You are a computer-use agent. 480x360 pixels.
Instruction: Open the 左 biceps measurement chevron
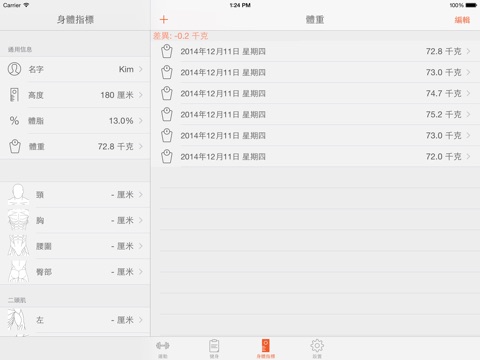141,320
